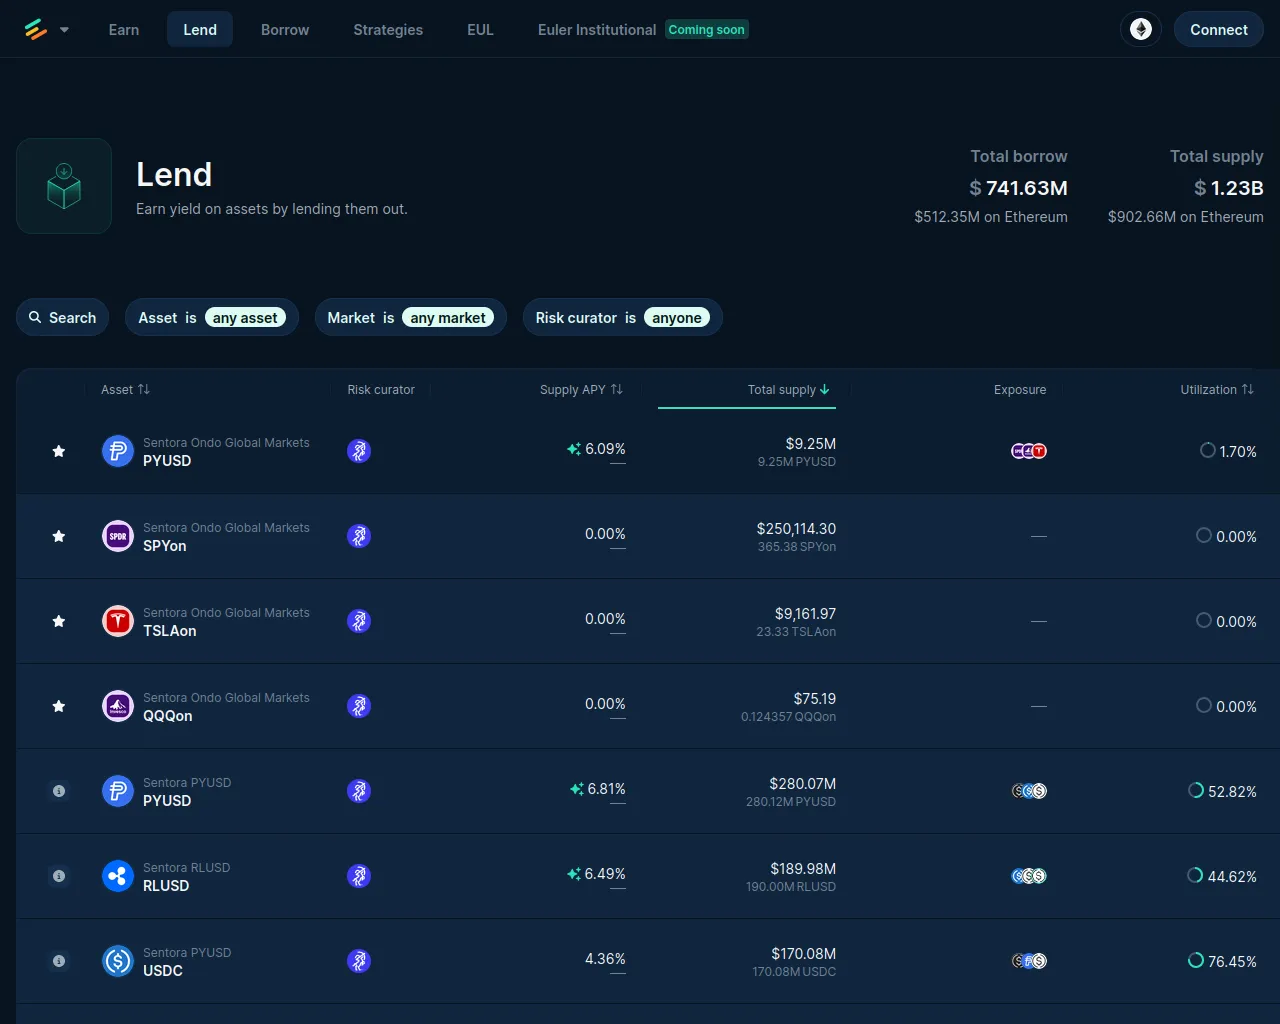The height and width of the screenshot is (1024, 1280).
Task: Open the Asset filter dropdown
Action: coord(212,318)
